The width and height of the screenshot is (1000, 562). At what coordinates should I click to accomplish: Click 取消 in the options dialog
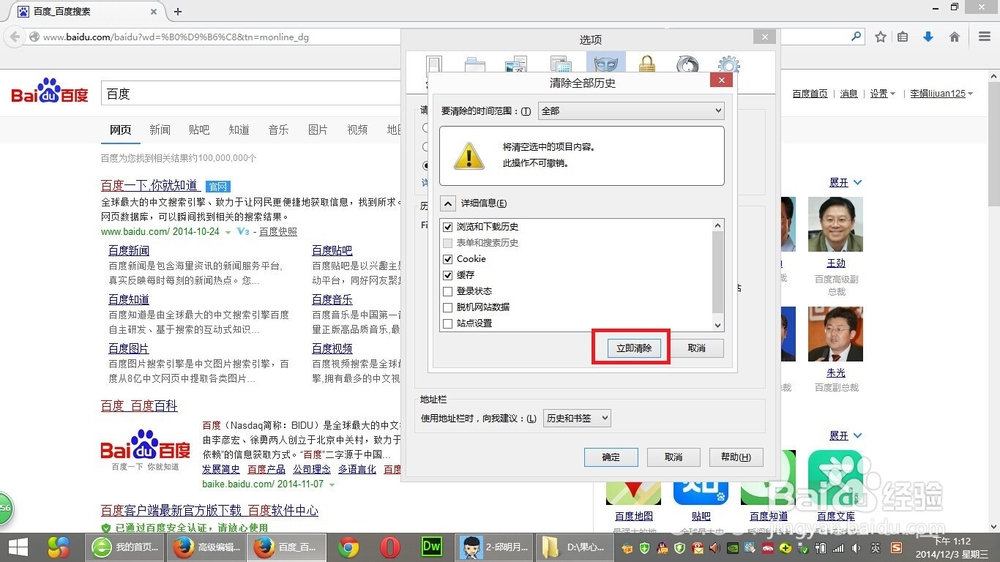(673, 457)
